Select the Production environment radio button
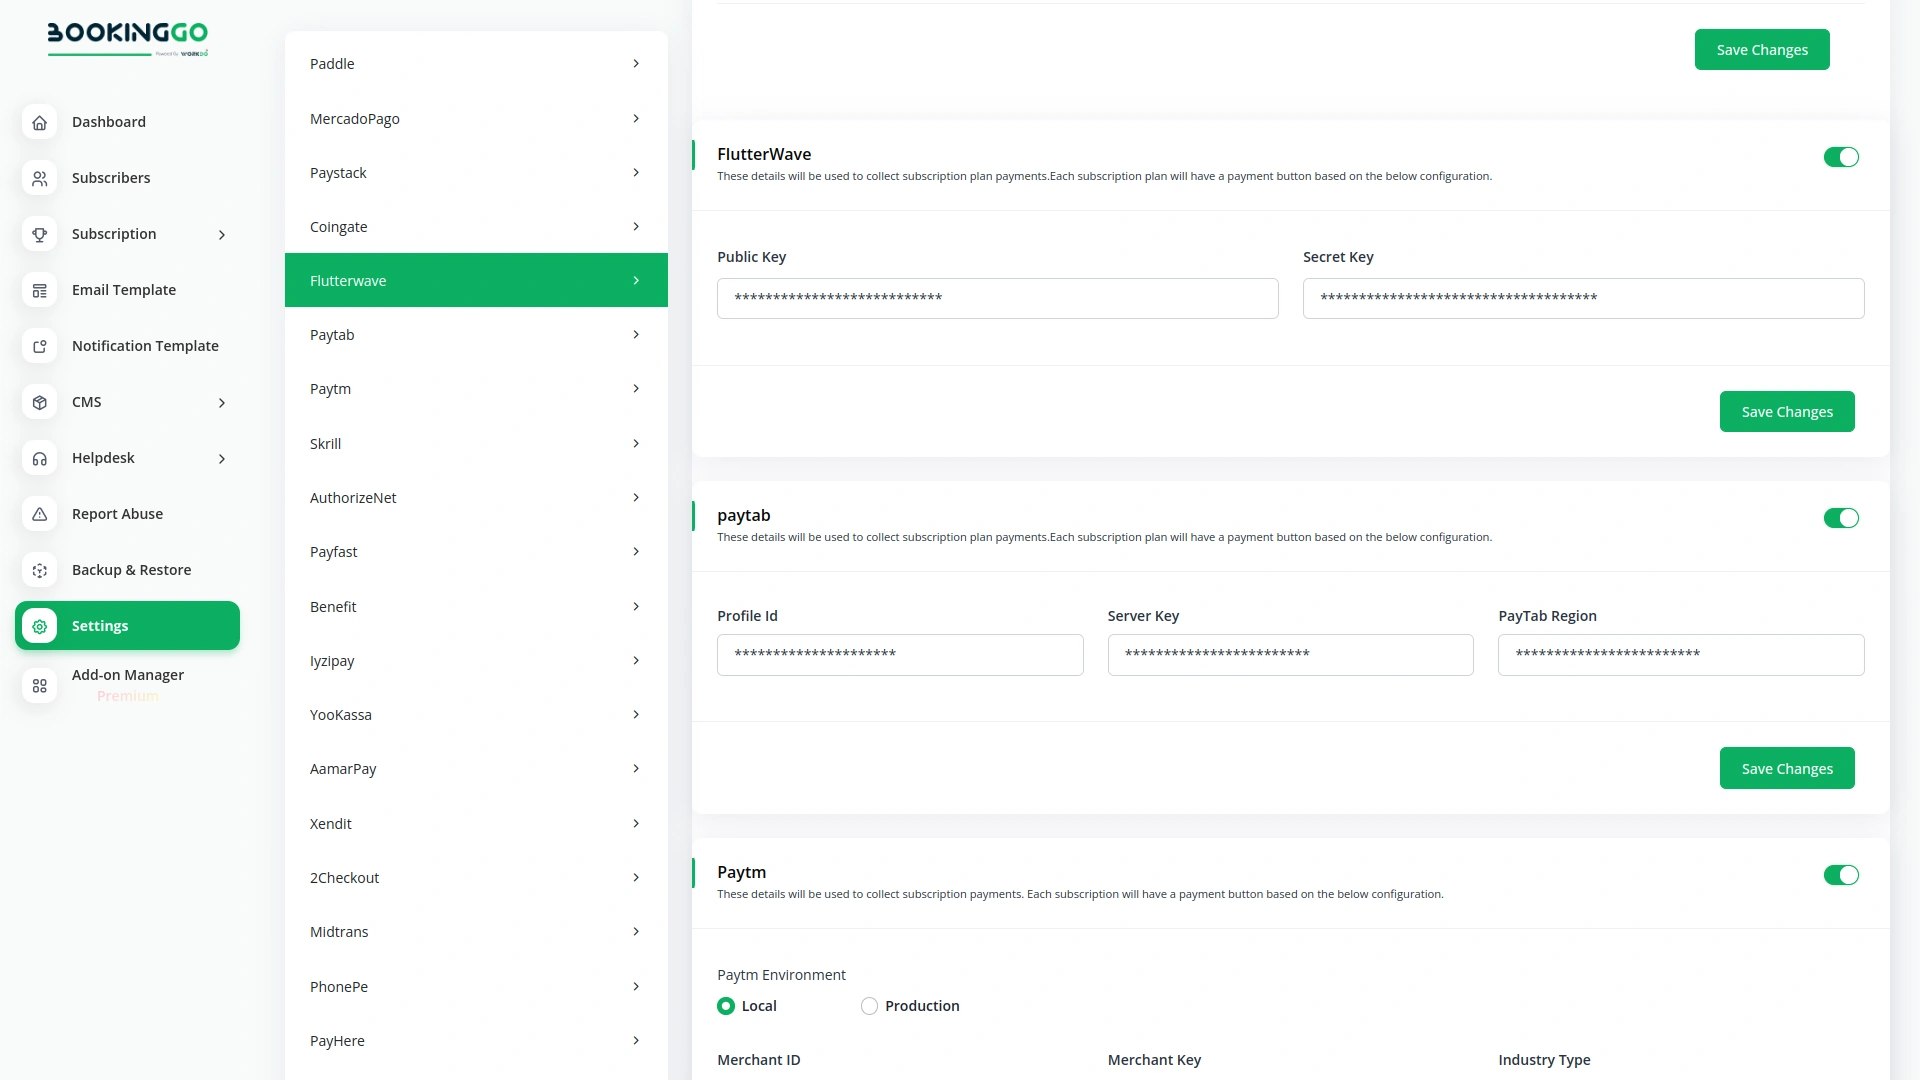This screenshot has height=1080, width=1920. coord(869,1006)
